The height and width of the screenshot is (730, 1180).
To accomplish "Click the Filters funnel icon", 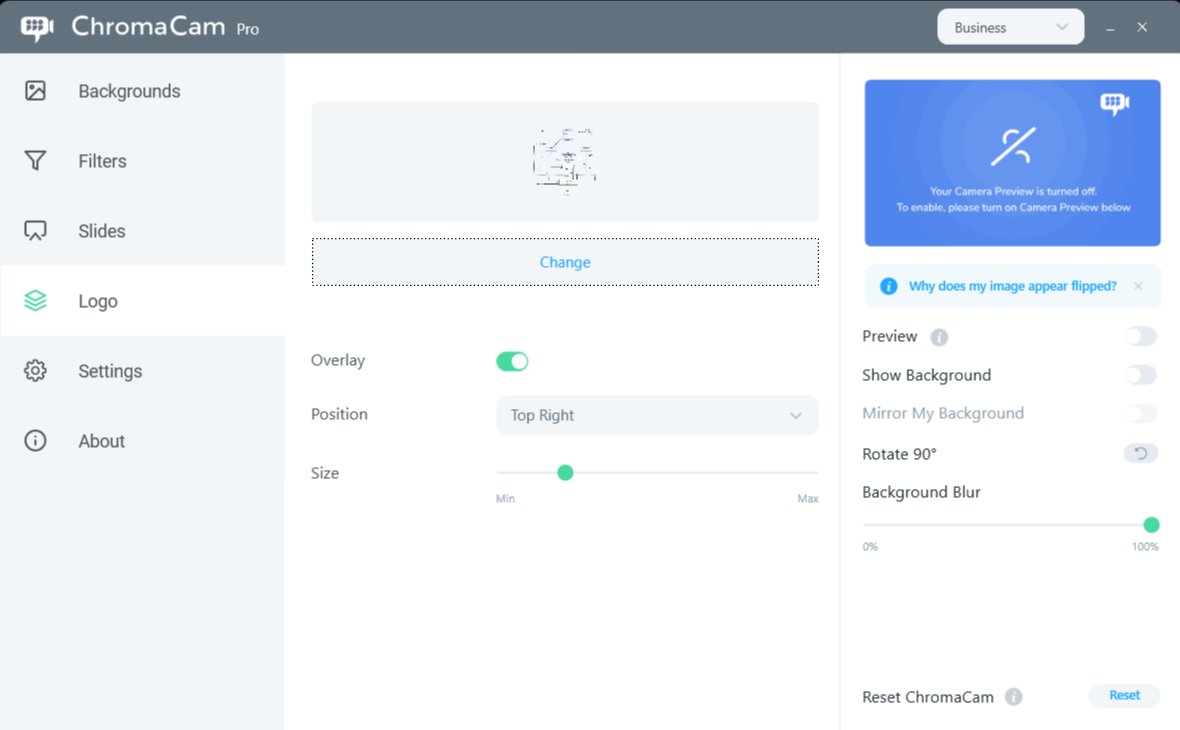I will [35, 160].
